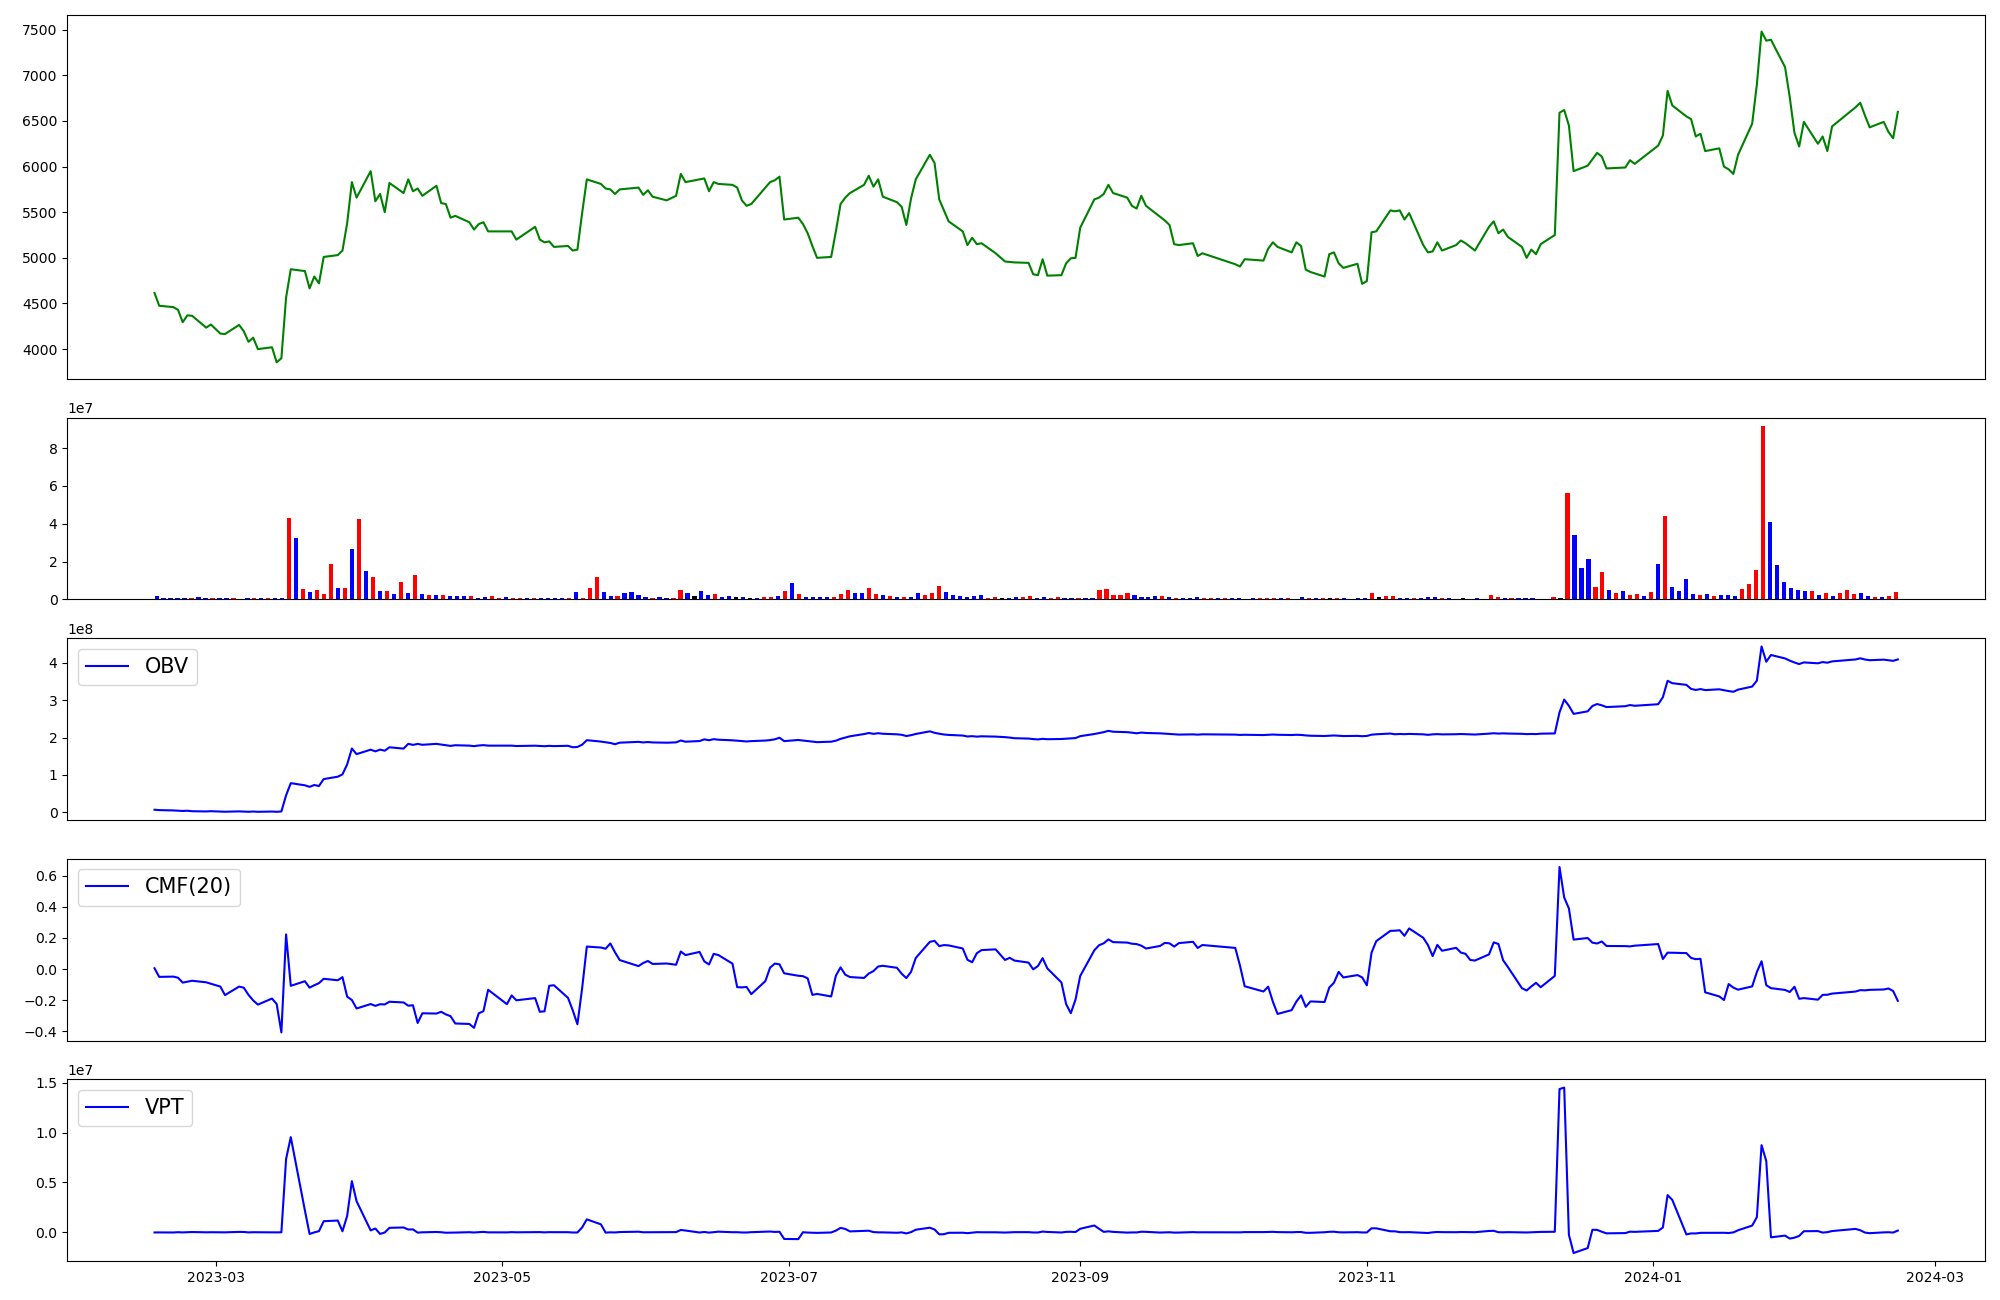Screen dimensions: 2000x1300
Task: Click the 2023-07 date tick label
Action: point(789,1277)
